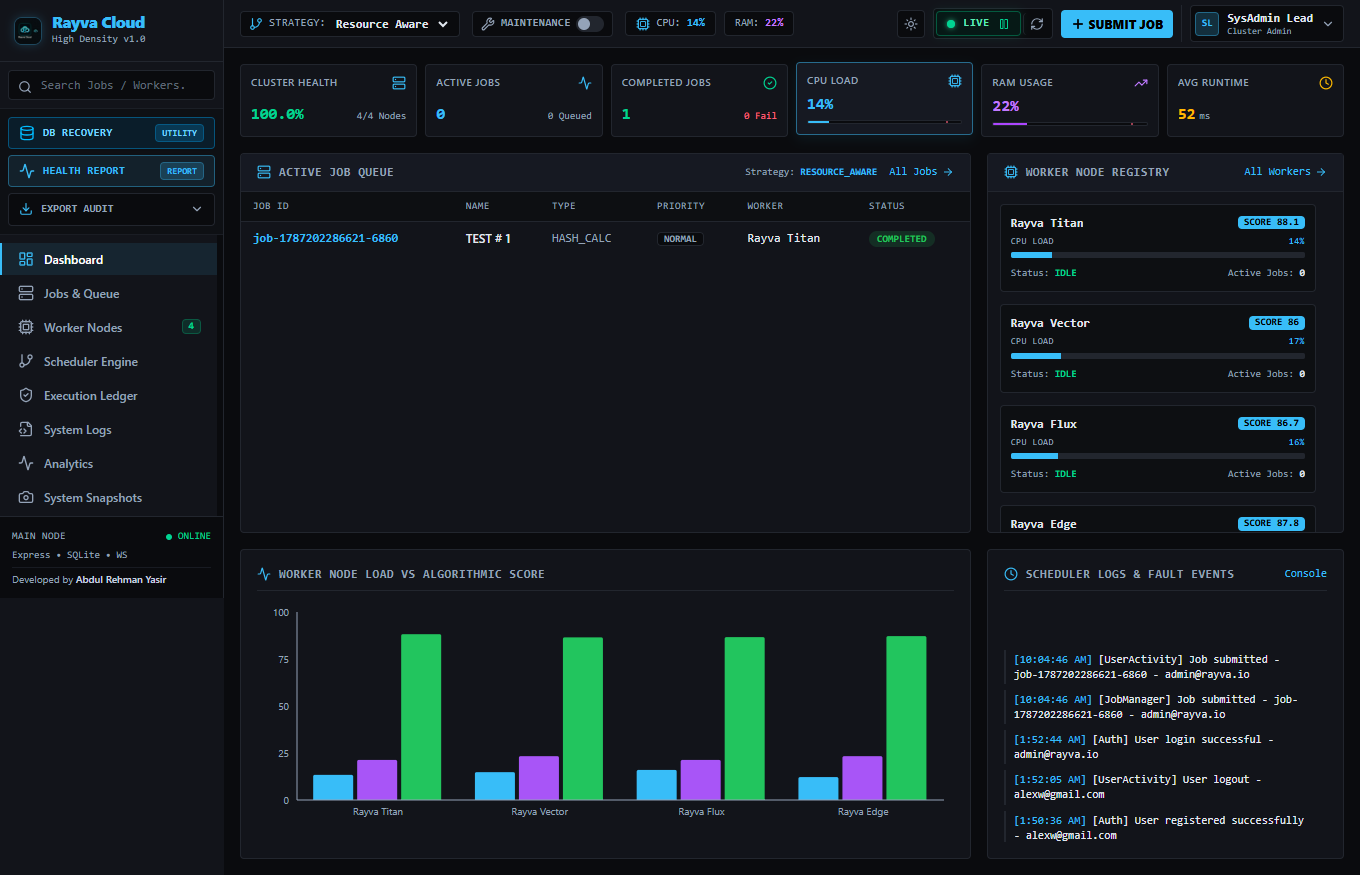This screenshot has width=1360, height=875.
Task: Click the download icon on Export Audit
Action: 27,209
